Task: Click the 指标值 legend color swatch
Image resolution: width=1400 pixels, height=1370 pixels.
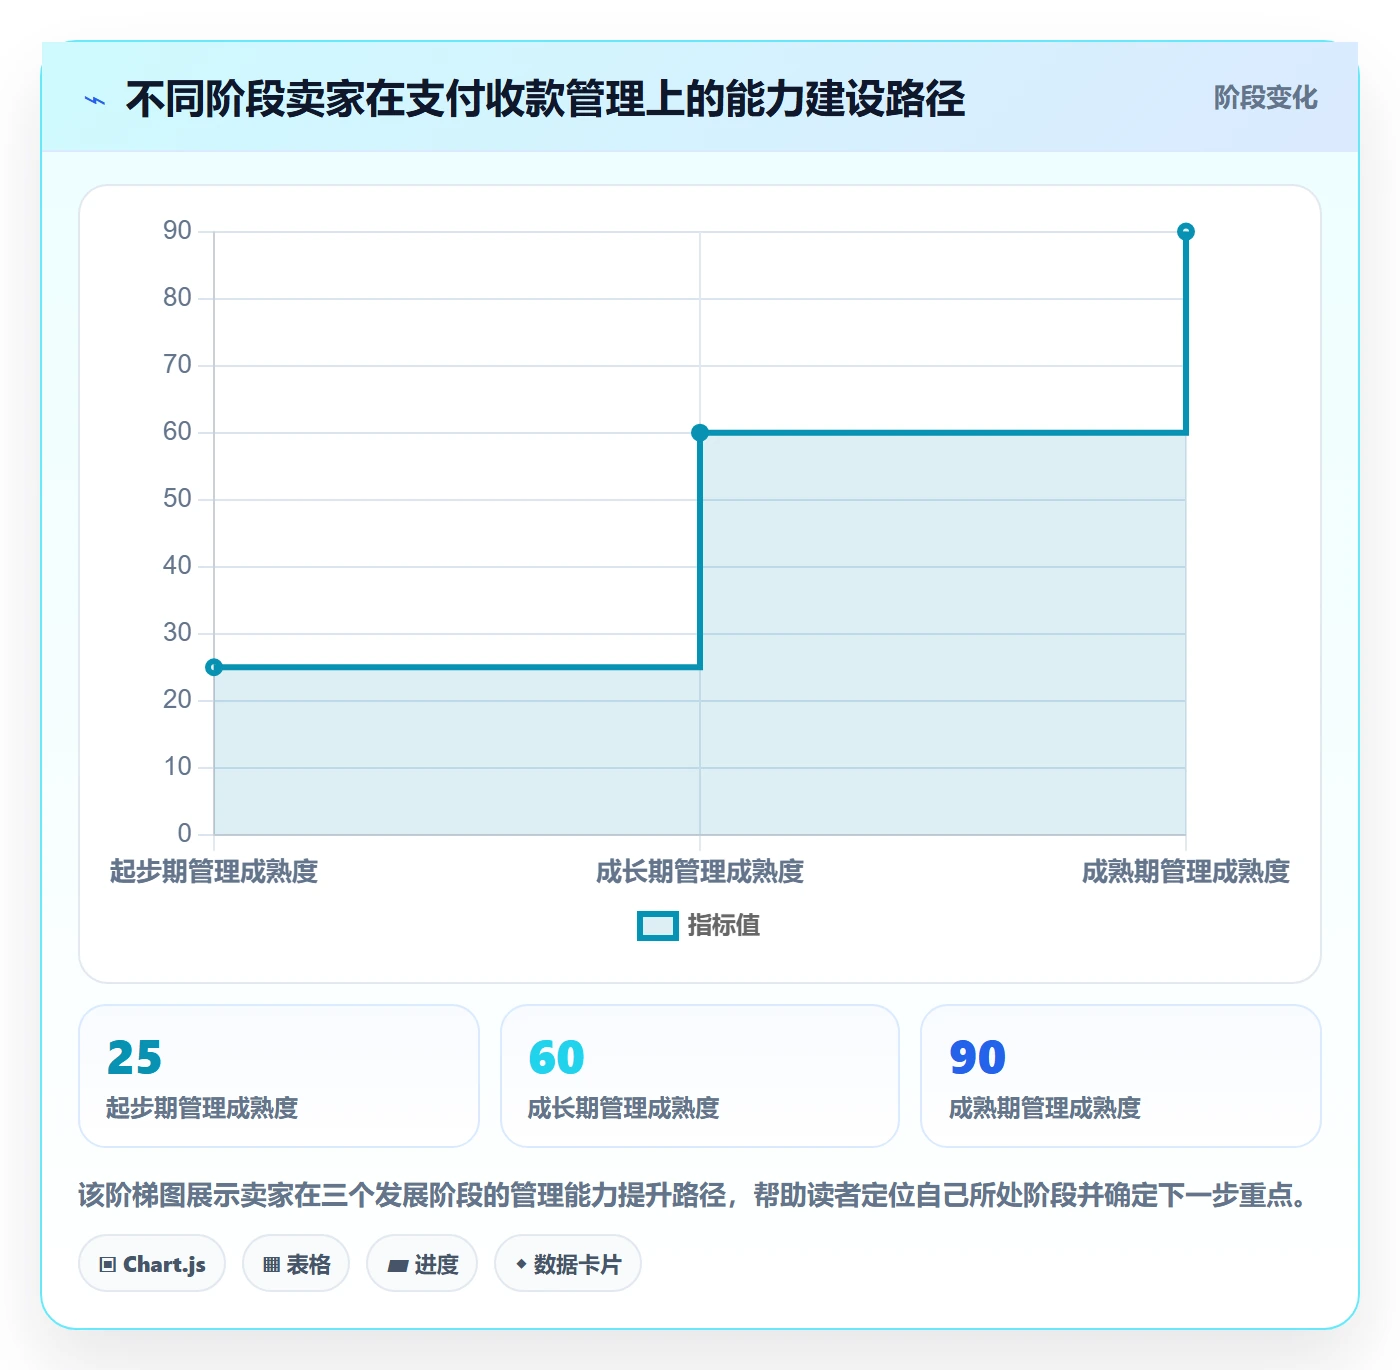Action: tap(658, 926)
